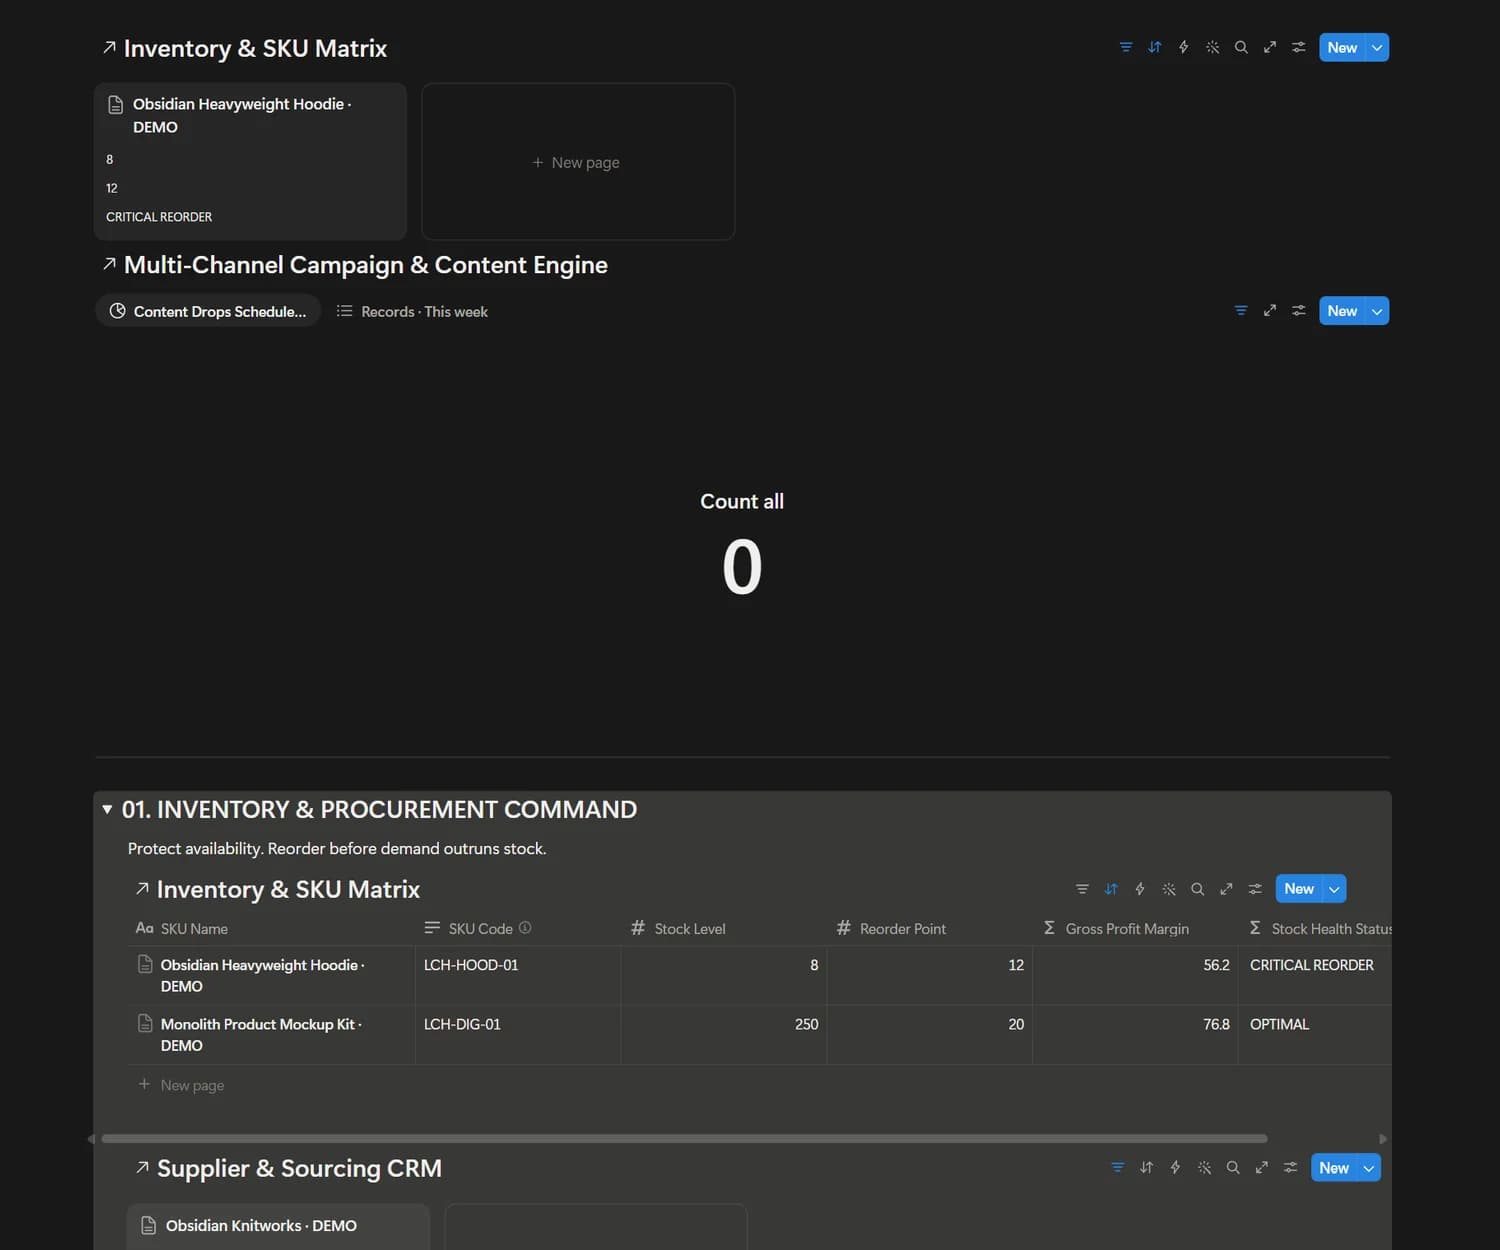Open sort for Supplier & Sourcing CRM
Viewport: 1500px width, 1250px height.
pyautogui.click(x=1147, y=1168)
